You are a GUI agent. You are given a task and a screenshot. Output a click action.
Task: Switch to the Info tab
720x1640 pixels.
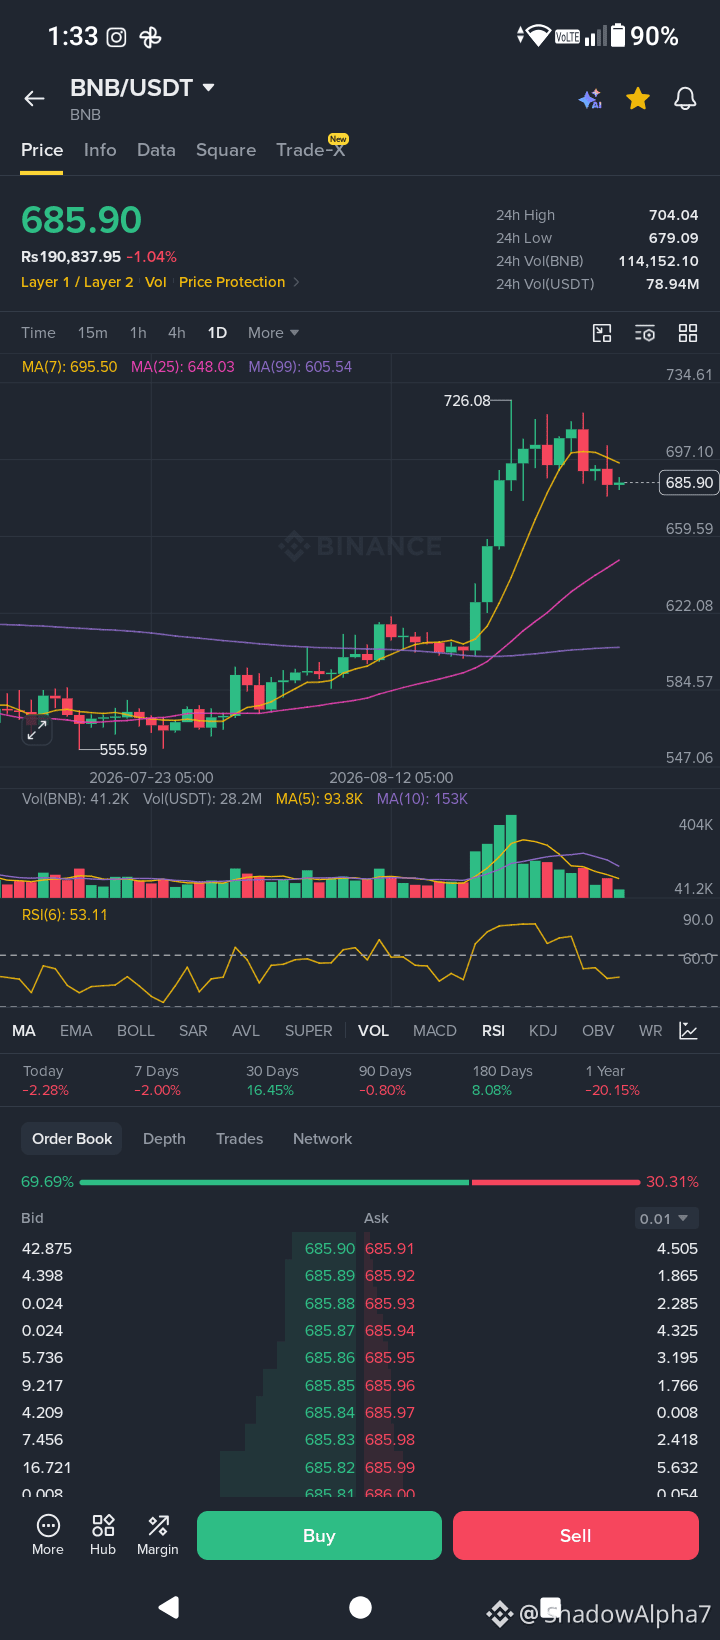click(x=100, y=150)
